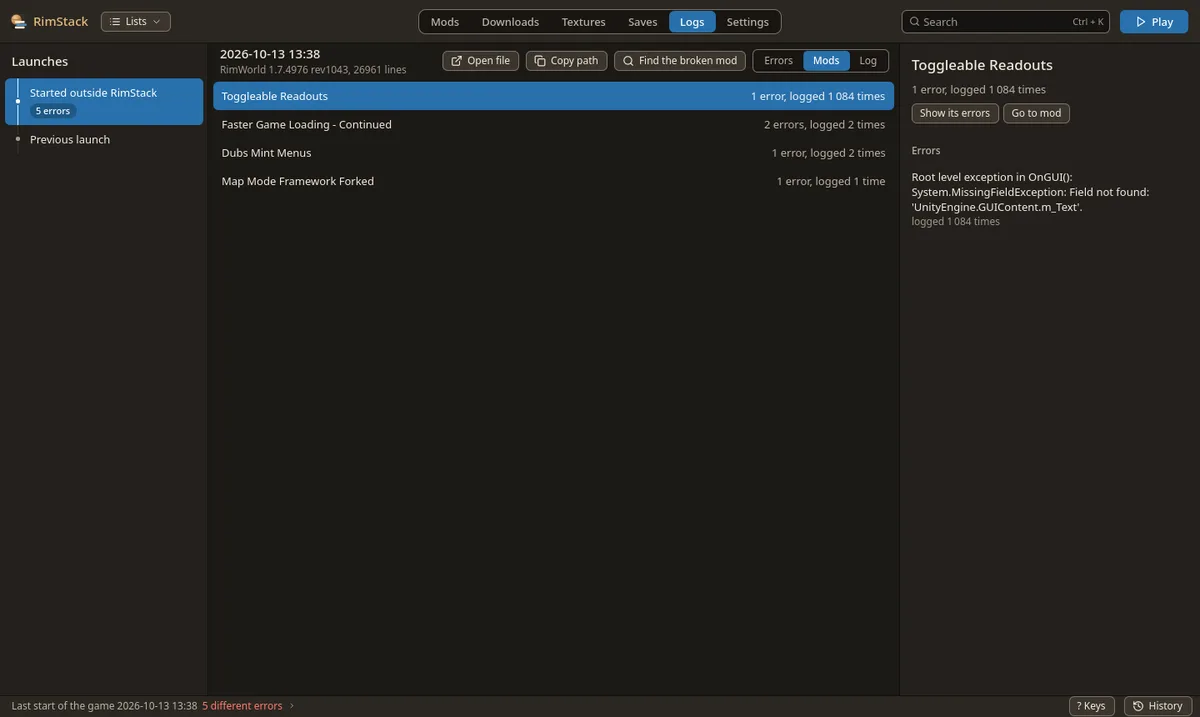Click the '5 errors' badge
The image size is (1200, 717).
(x=53, y=111)
